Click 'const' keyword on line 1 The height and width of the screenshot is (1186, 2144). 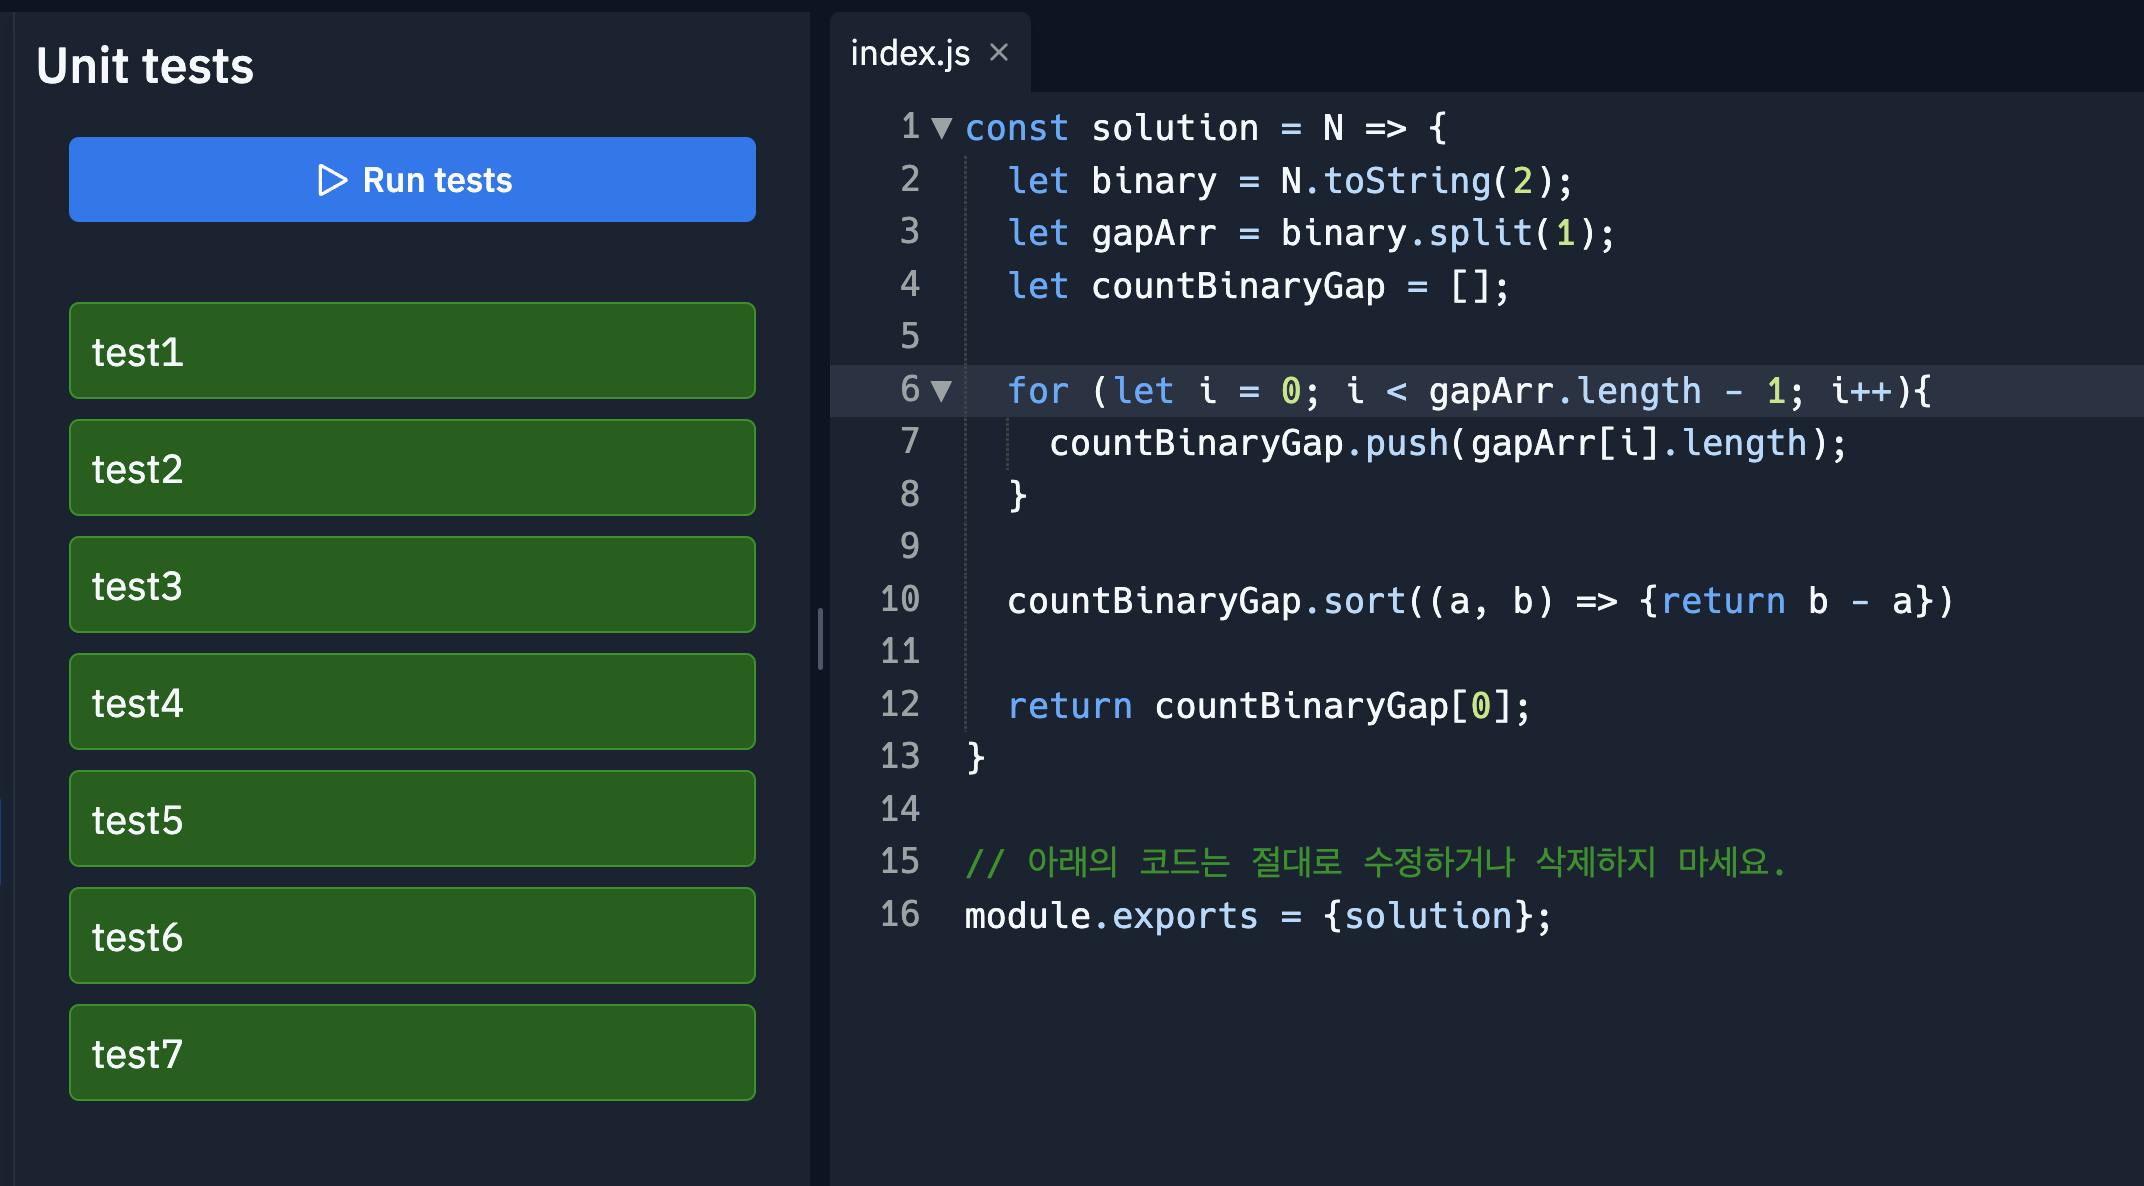click(1017, 128)
